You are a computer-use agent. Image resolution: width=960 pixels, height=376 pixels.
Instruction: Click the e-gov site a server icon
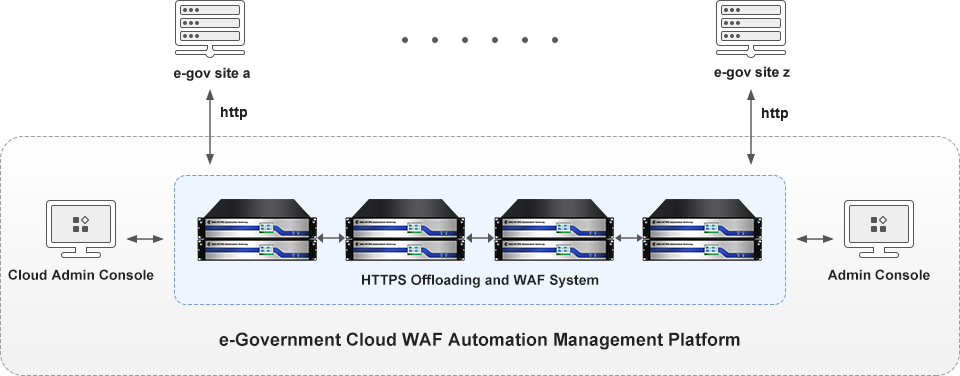pos(210,29)
